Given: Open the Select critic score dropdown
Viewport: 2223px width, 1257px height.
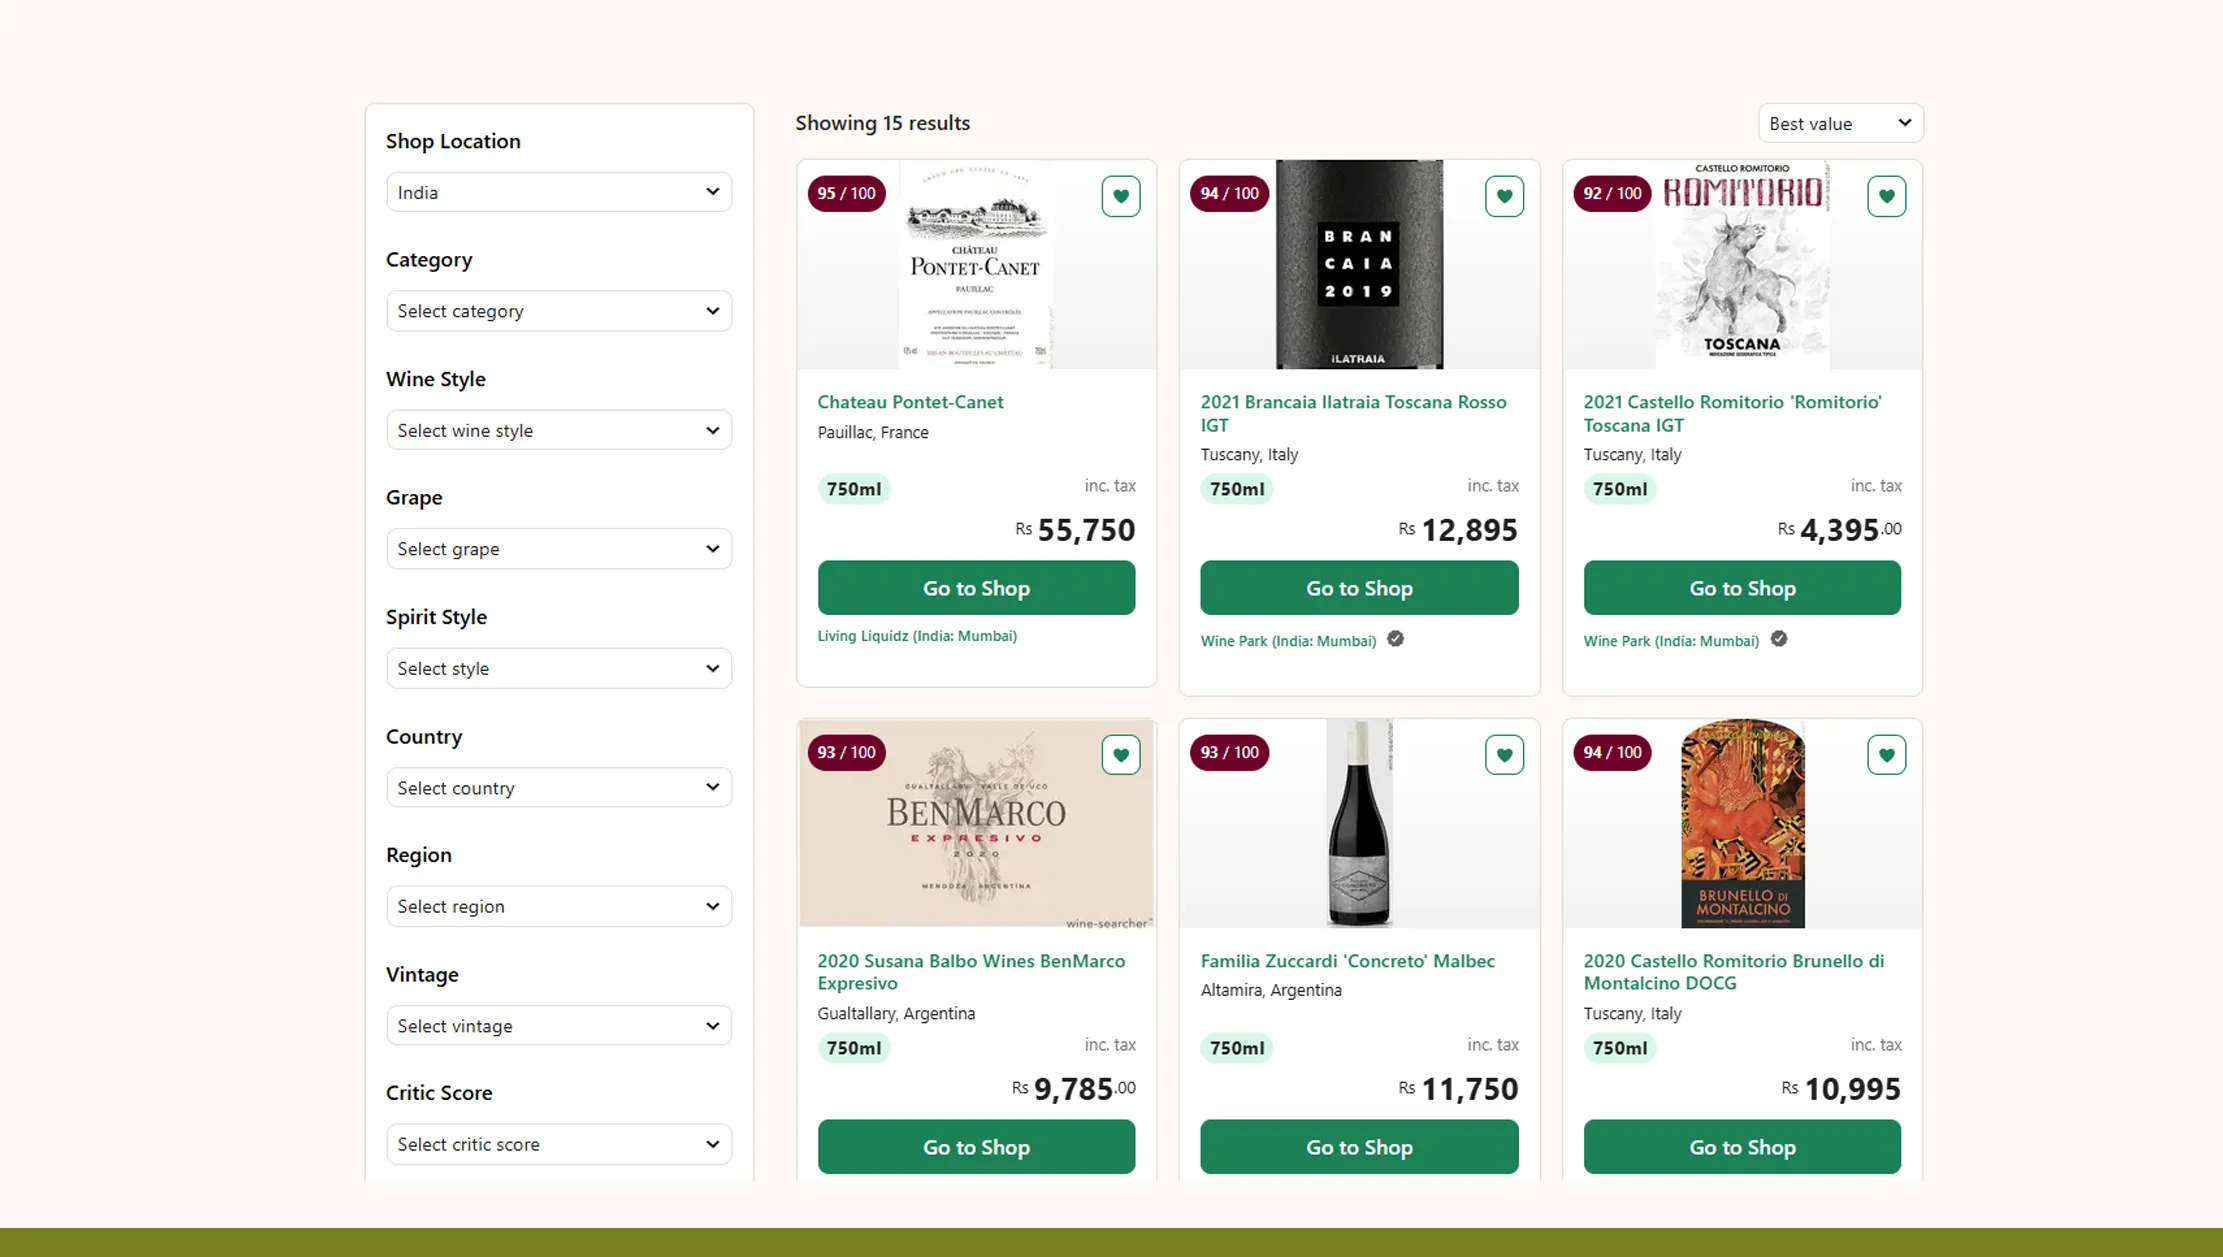Looking at the screenshot, I should pos(558,1143).
